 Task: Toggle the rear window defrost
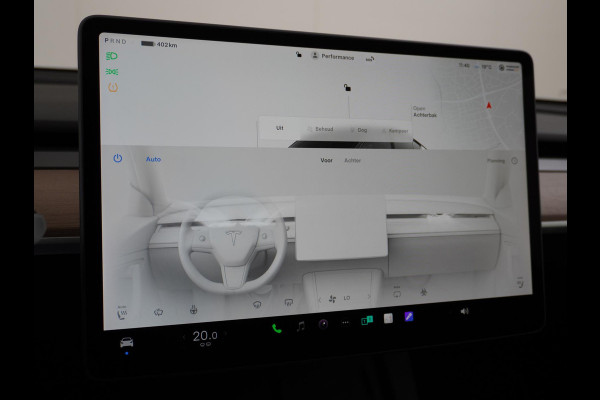pyautogui.click(x=288, y=302)
